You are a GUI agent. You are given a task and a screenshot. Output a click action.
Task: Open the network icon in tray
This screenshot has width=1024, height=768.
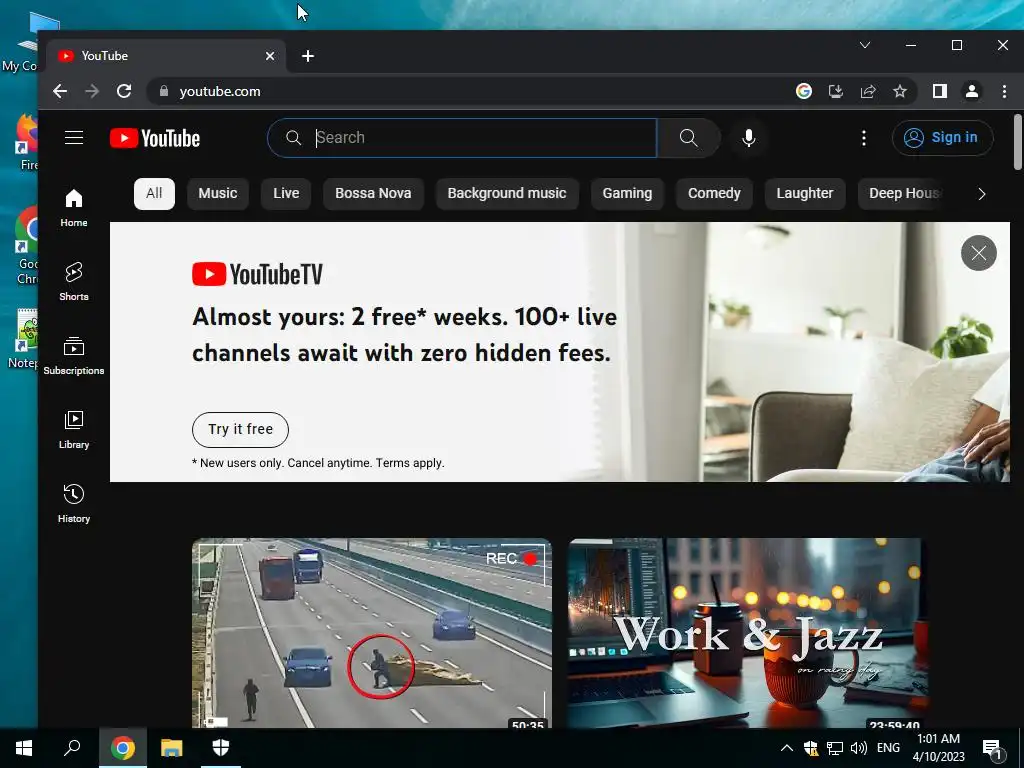pos(835,748)
